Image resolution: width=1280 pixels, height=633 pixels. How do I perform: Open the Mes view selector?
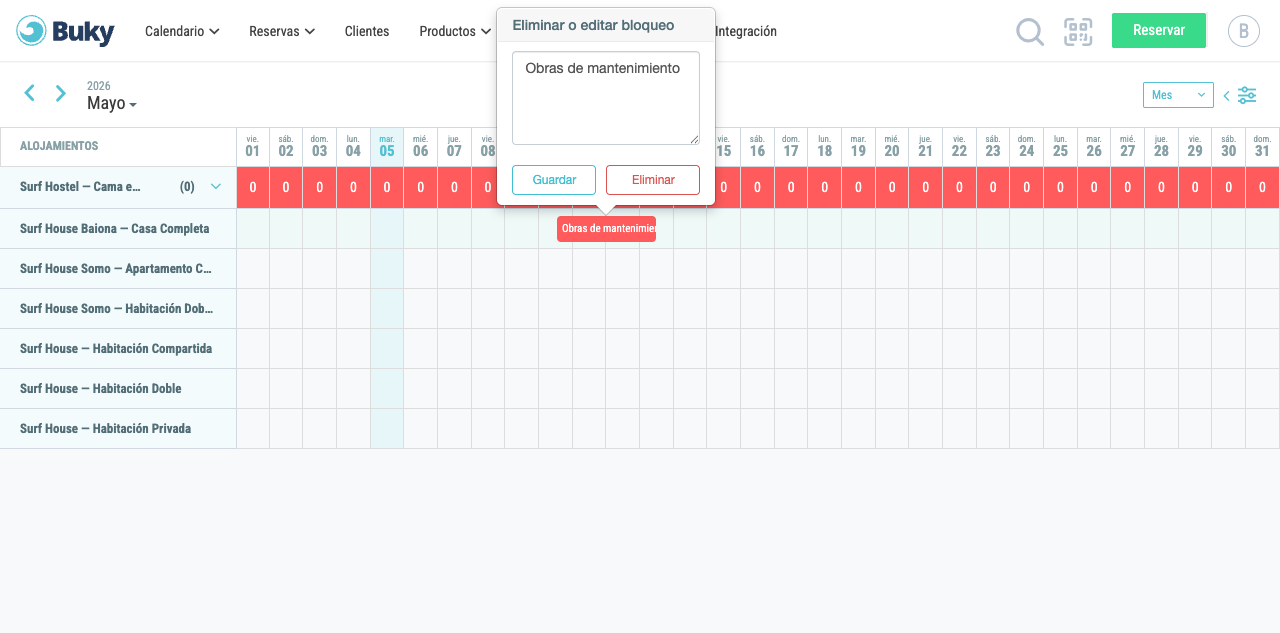pos(1178,95)
